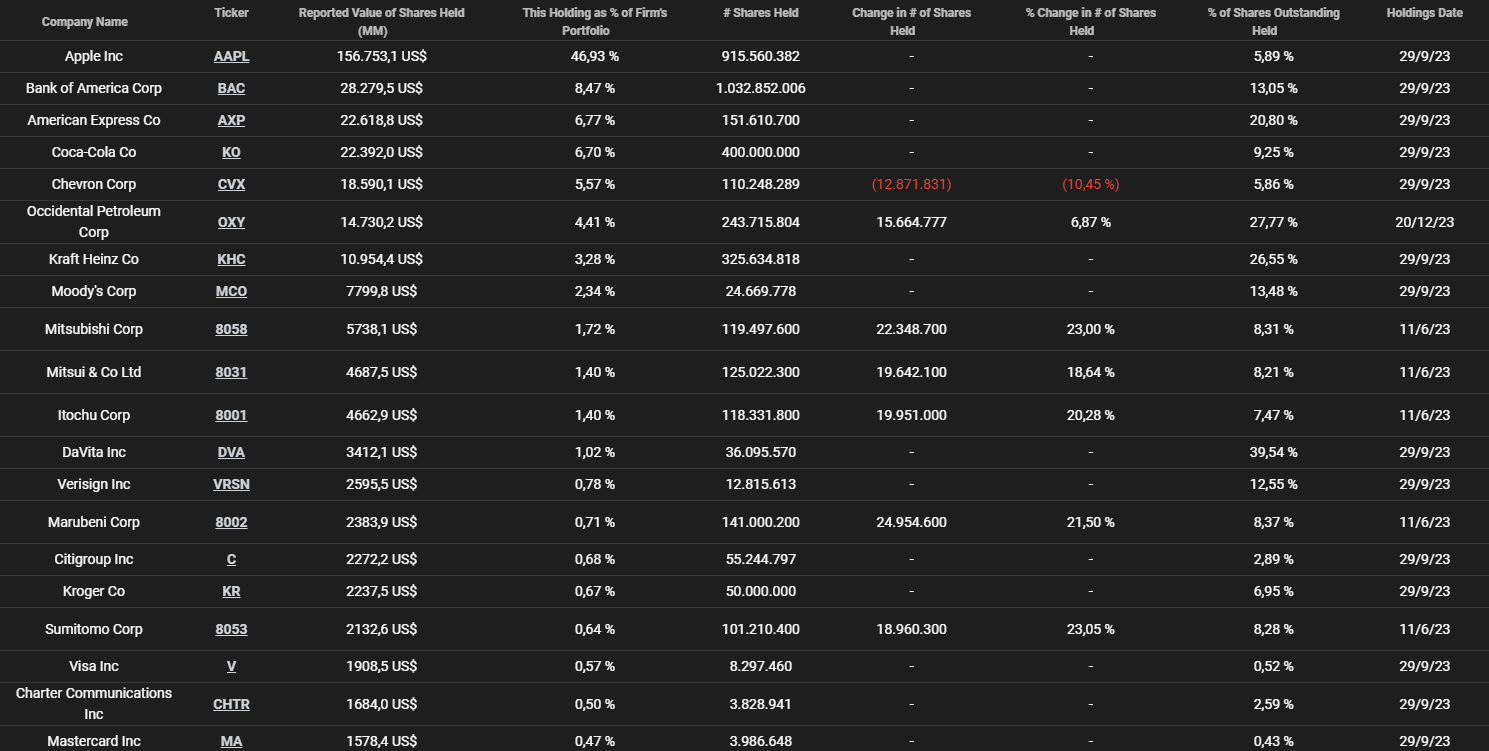Viewport: 1489px width, 751px height.
Task: Select the Charter Communications Inc name cell
Action: point(94,704)
